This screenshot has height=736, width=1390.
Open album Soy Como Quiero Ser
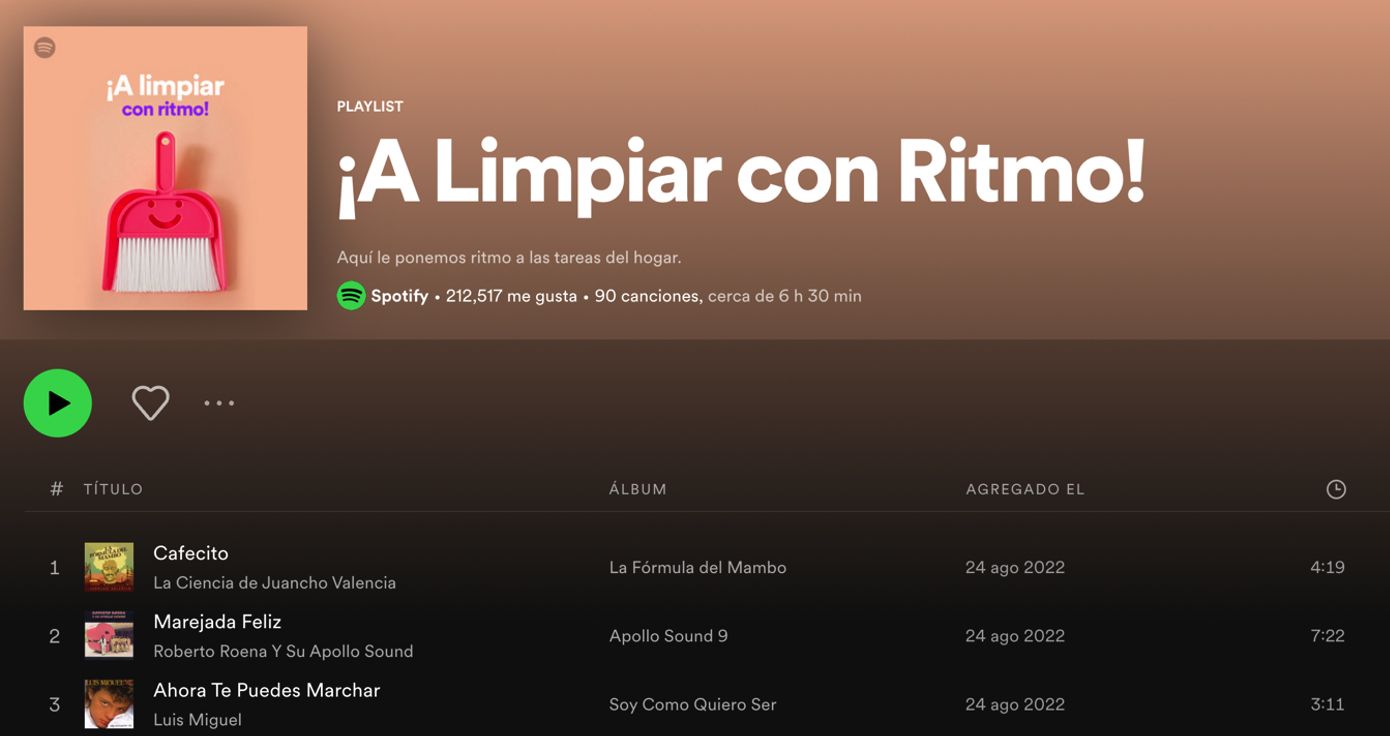coord(692,704)
